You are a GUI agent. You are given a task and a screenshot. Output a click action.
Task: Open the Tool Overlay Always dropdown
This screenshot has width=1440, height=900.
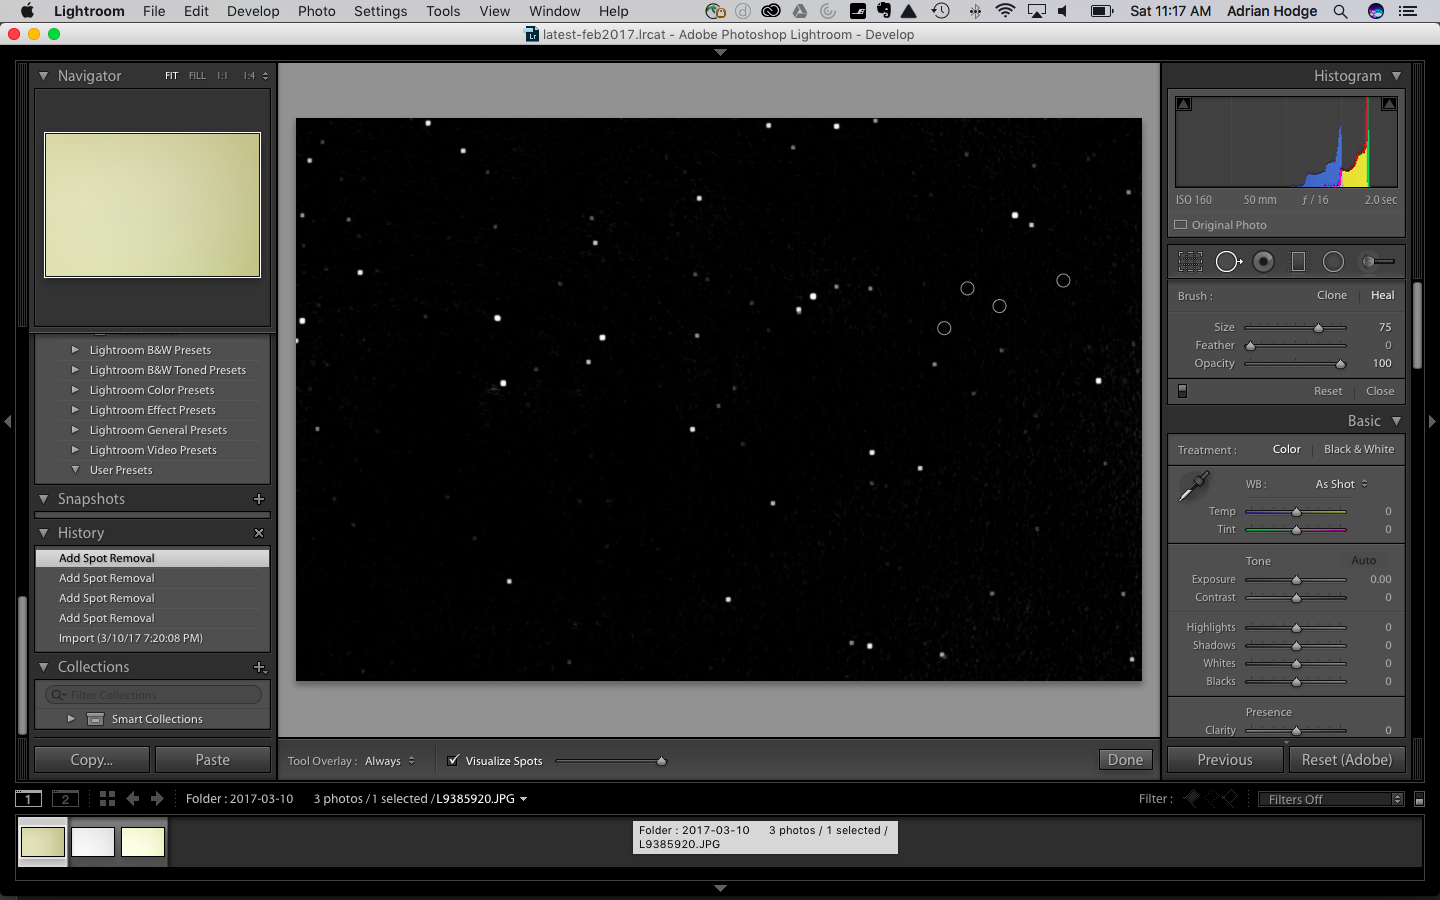point(389,761)
